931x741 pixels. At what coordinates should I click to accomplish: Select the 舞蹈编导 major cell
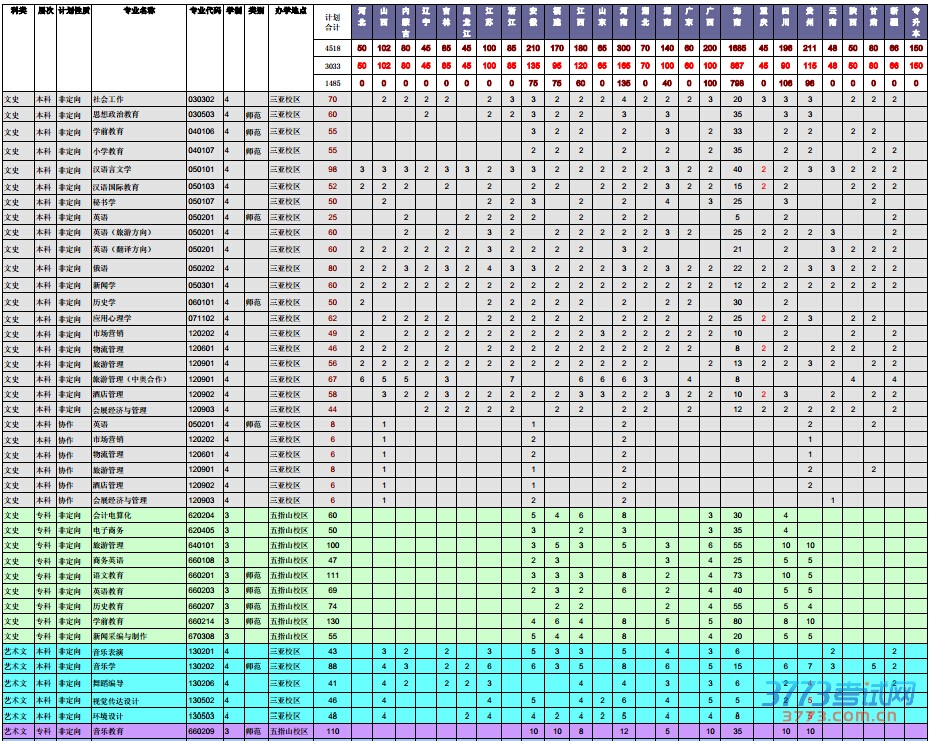tap(108, 684)
